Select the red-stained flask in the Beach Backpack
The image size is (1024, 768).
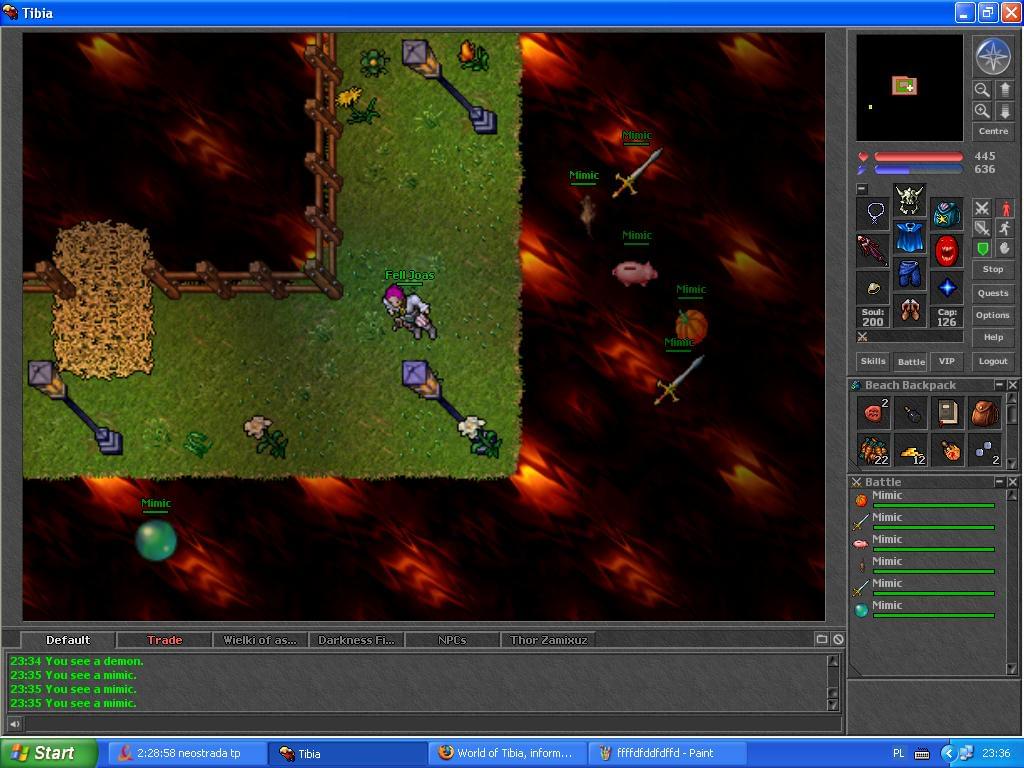click(948, 450)
